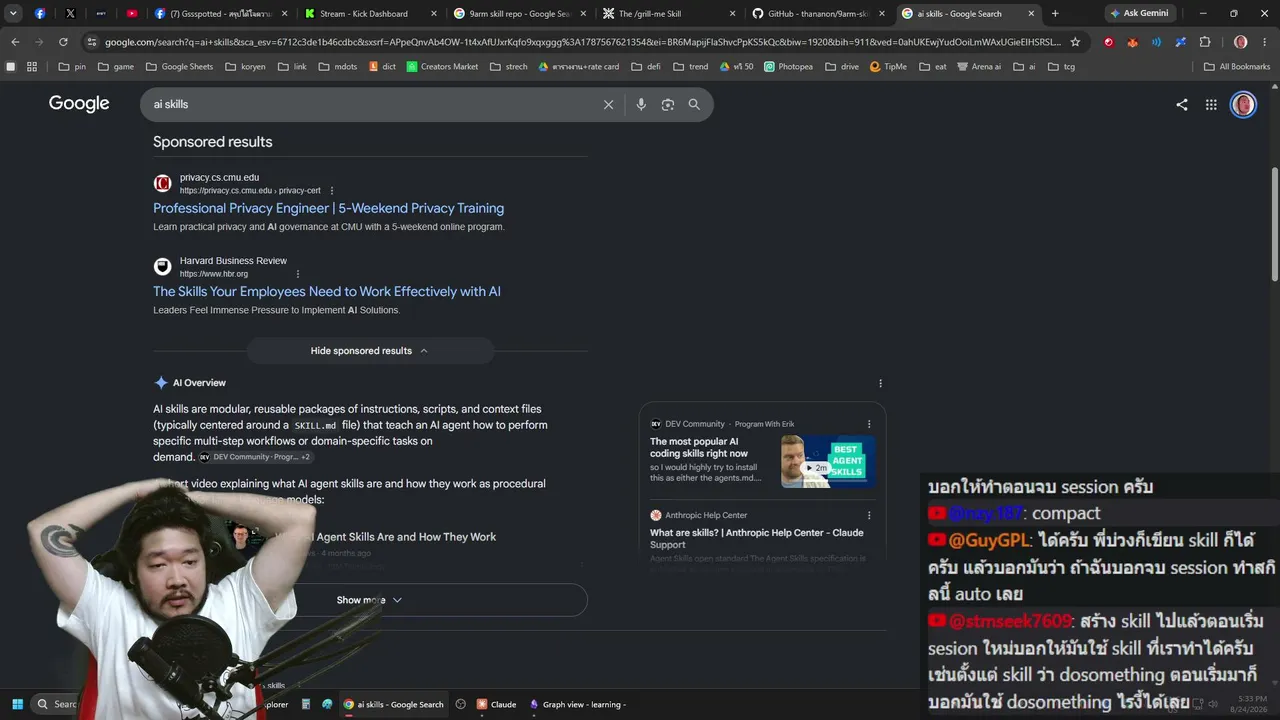Open options for the AI Overview
1280x720 pixels.
point(880,383)
